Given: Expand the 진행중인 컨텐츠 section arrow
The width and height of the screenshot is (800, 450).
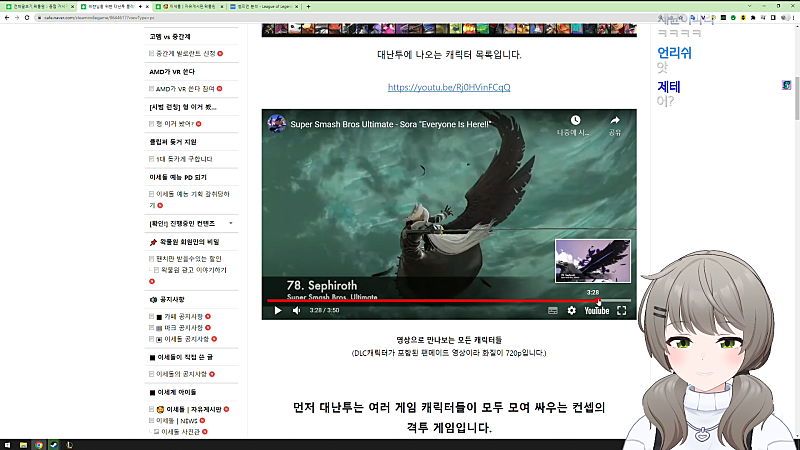Looking at the screenshot, I should click(x=232, y=223).
